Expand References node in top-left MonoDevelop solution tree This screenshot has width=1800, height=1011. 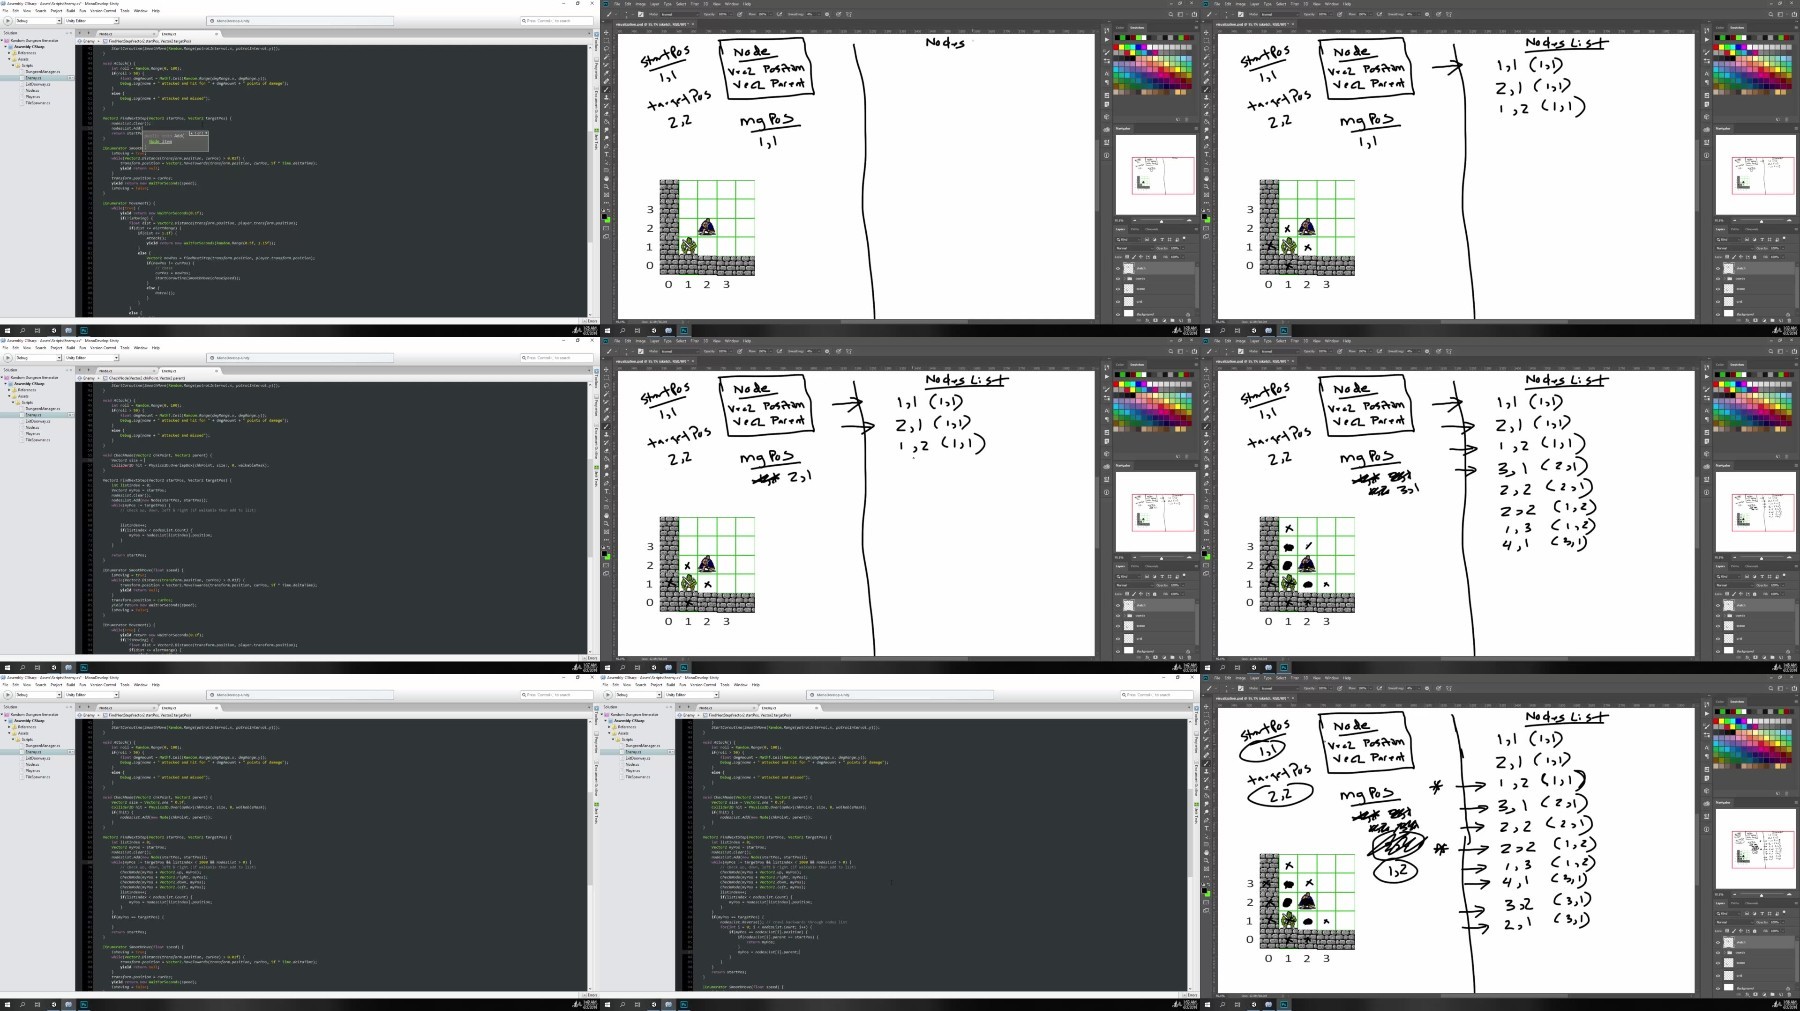[x=9, y=53]
